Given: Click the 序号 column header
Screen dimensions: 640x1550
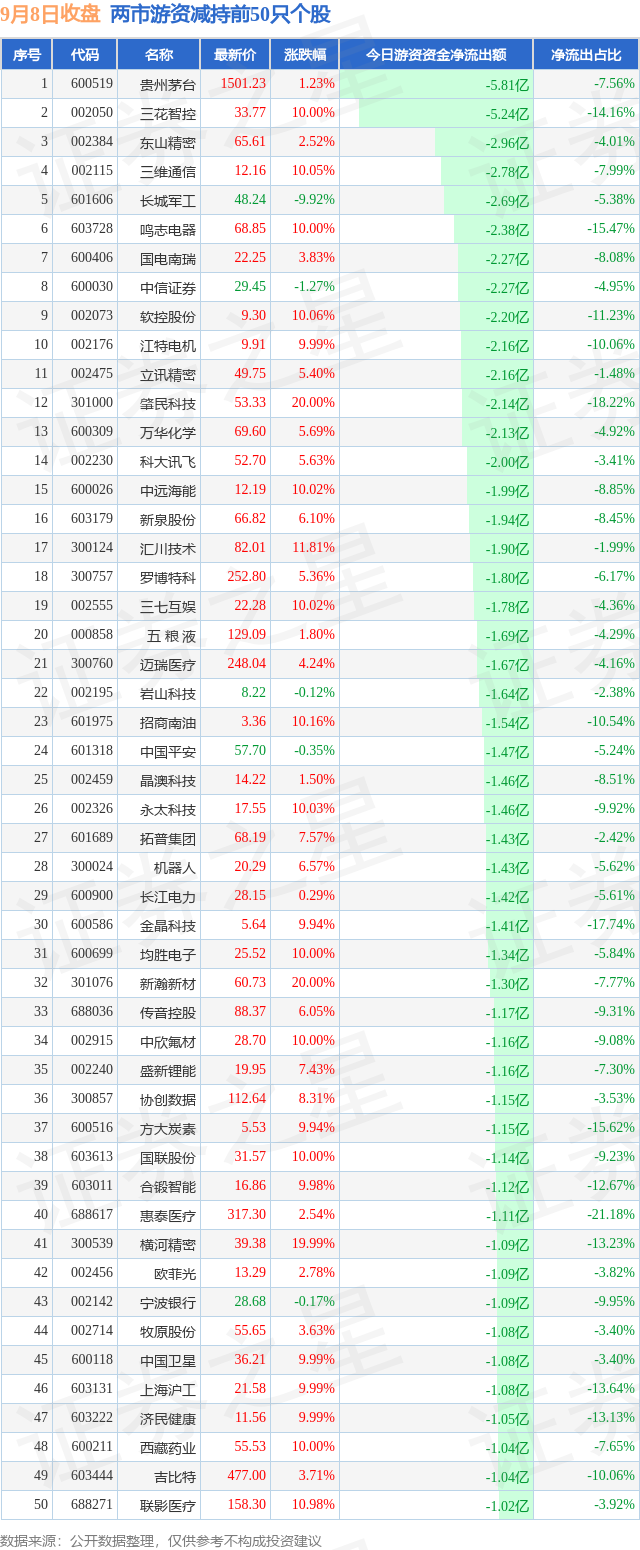Looking at the screenshot, I should point(27,55).
